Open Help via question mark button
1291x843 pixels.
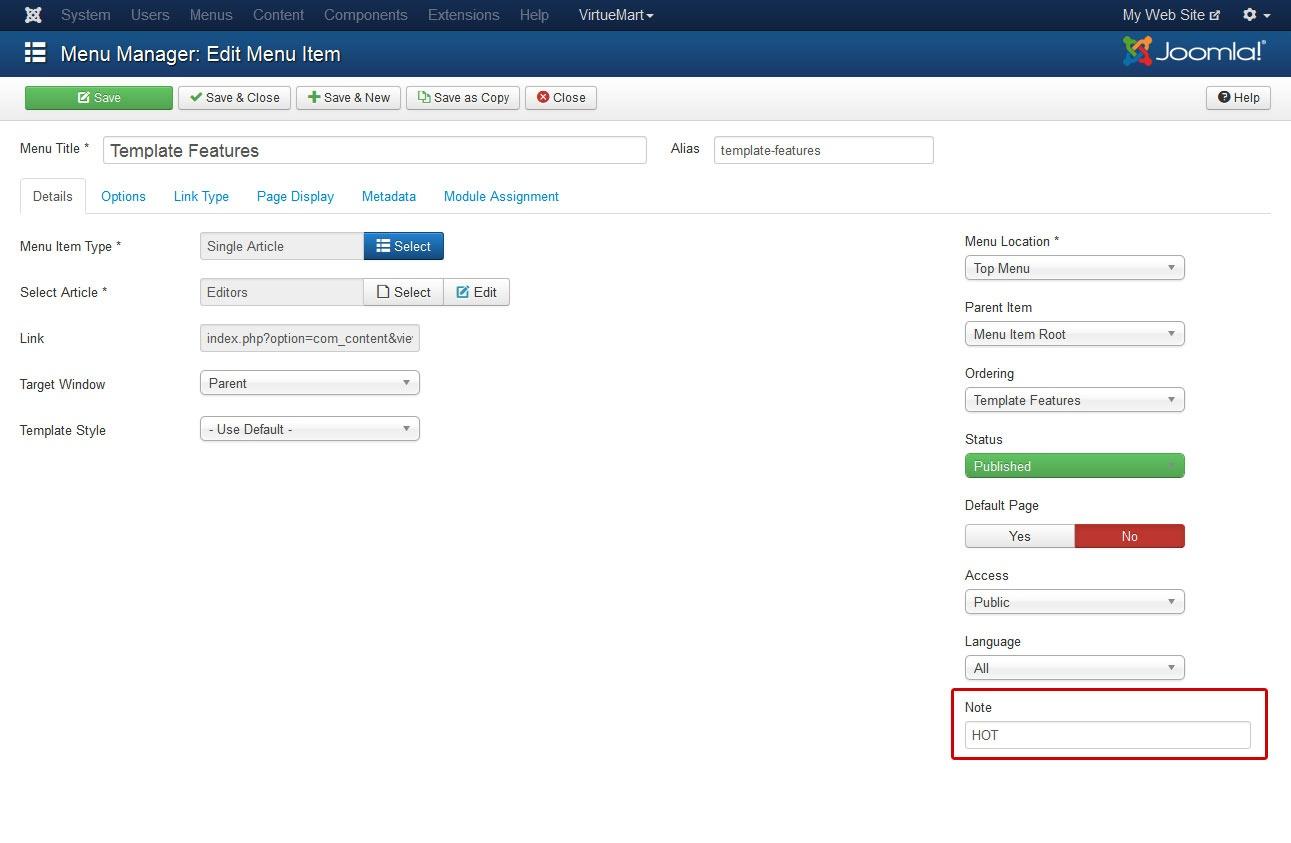(1238, 98)
